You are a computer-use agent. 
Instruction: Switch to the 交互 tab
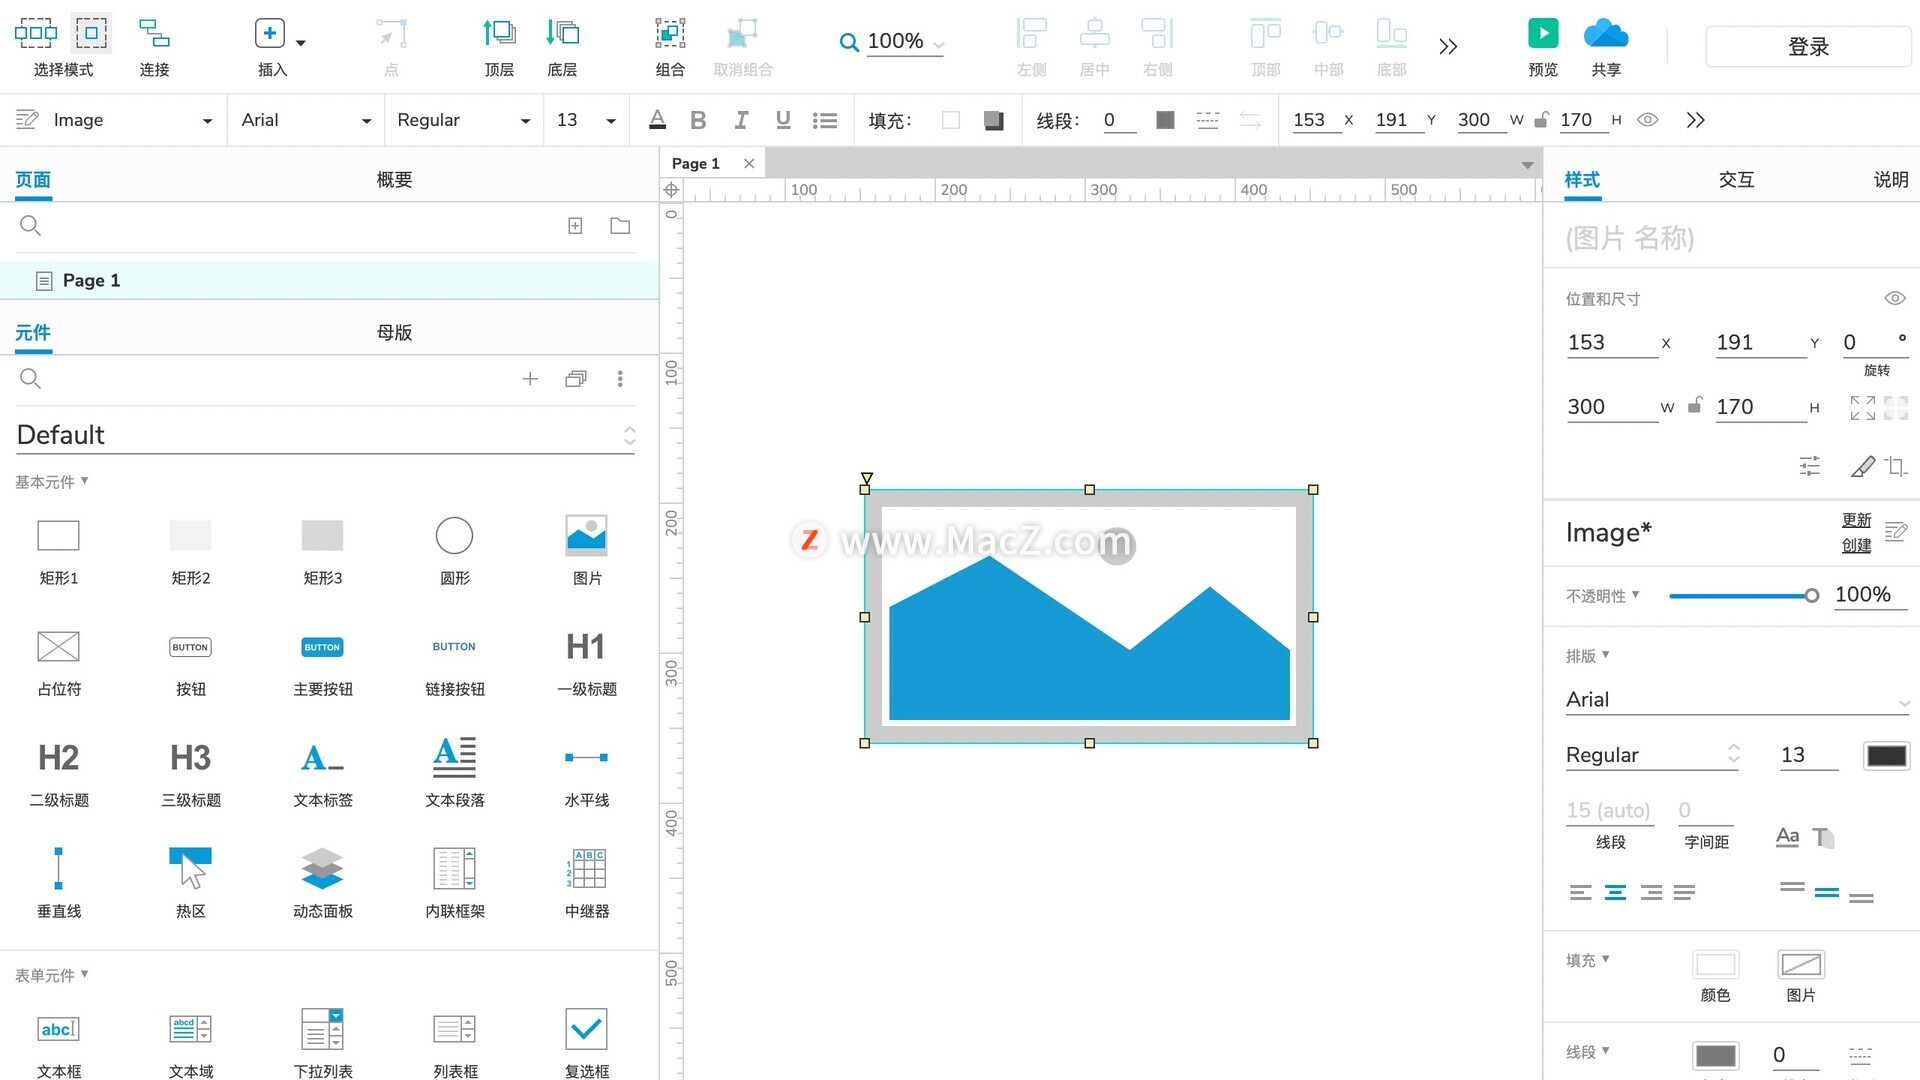[1736, 179]
